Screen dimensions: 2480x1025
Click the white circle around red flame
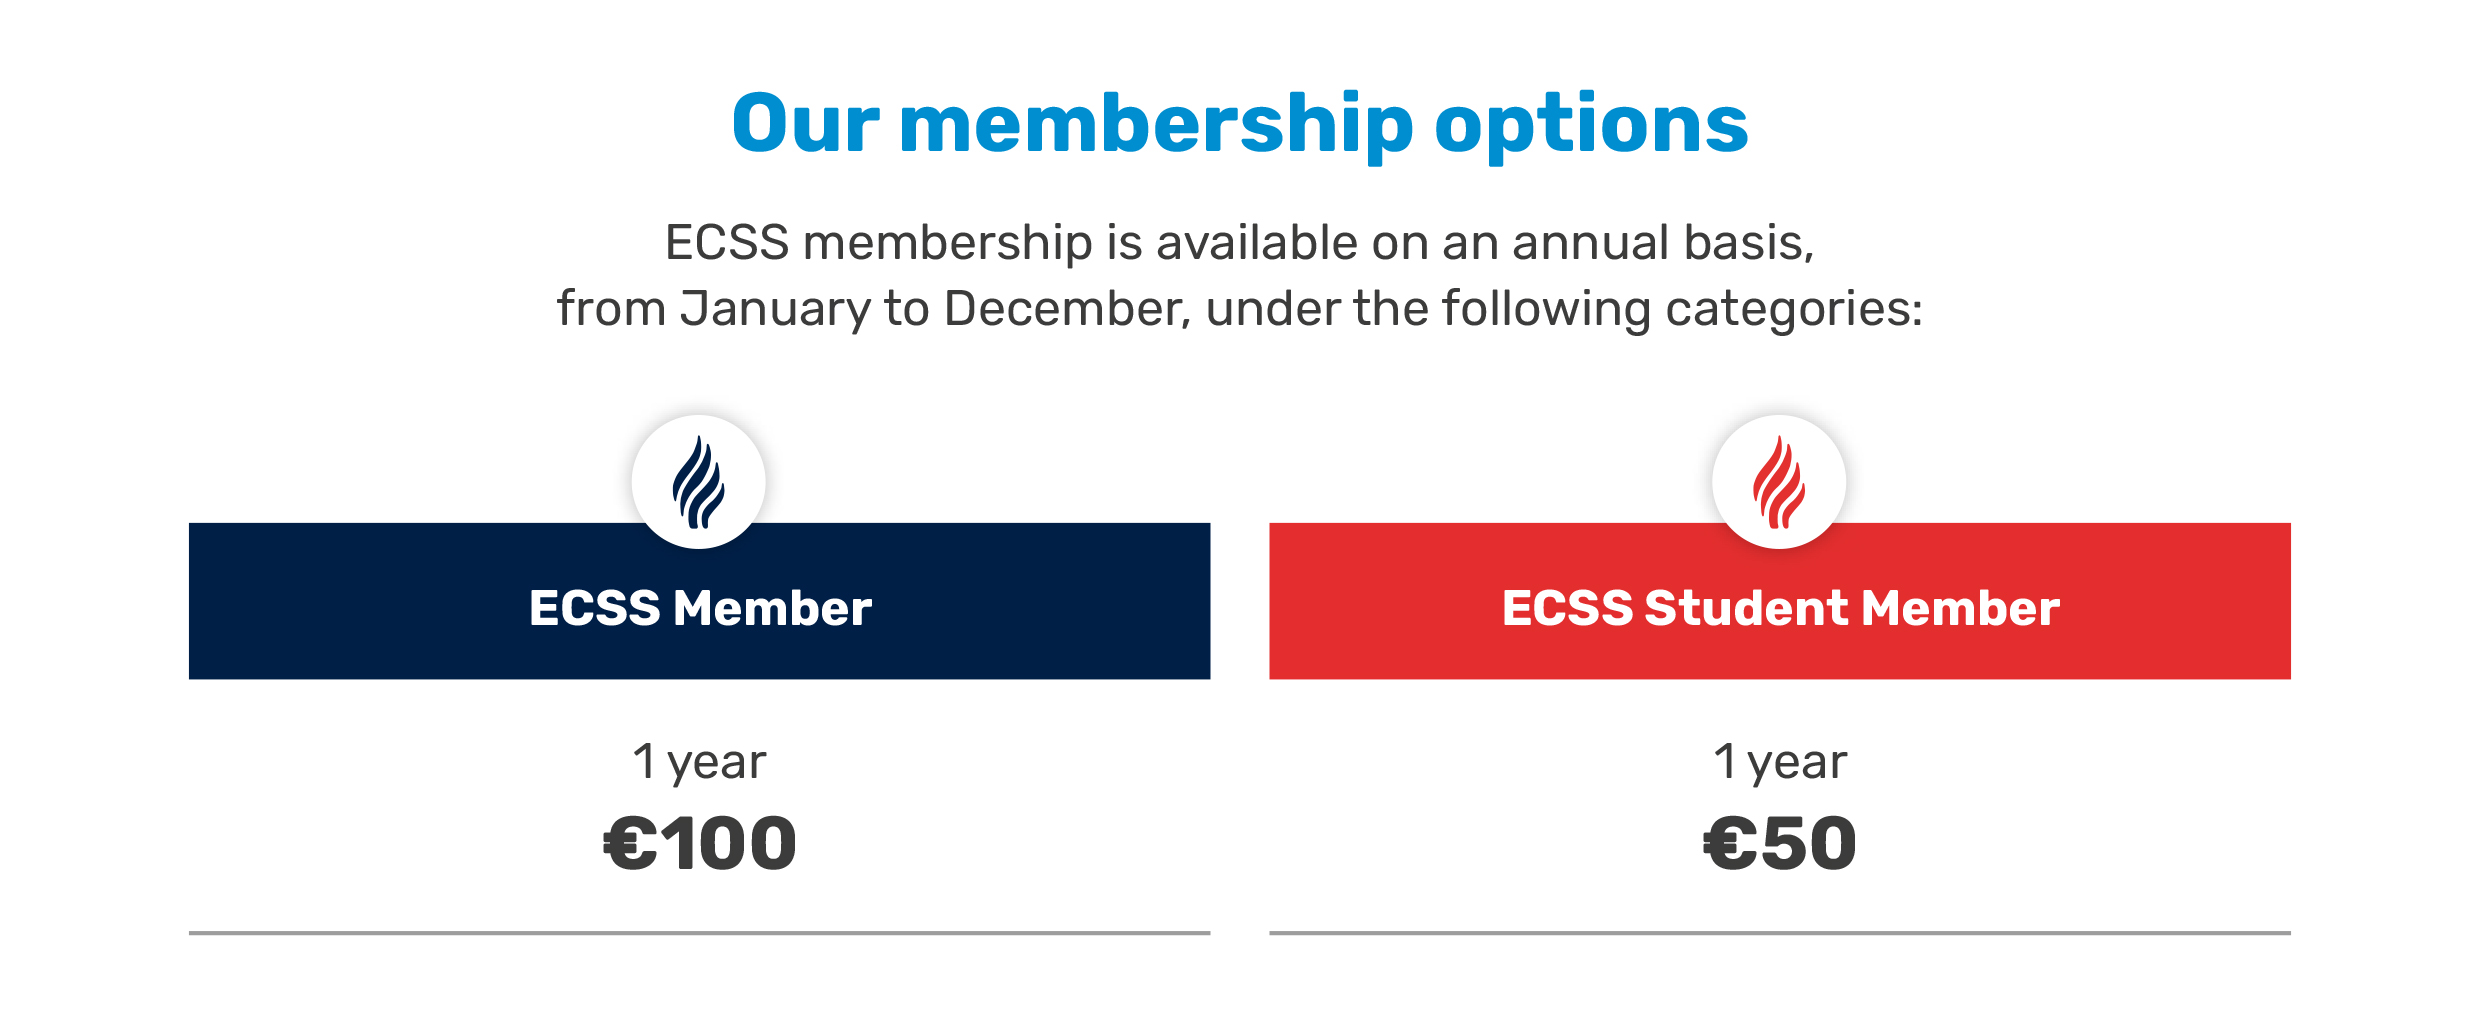[x=1779, y=482]
